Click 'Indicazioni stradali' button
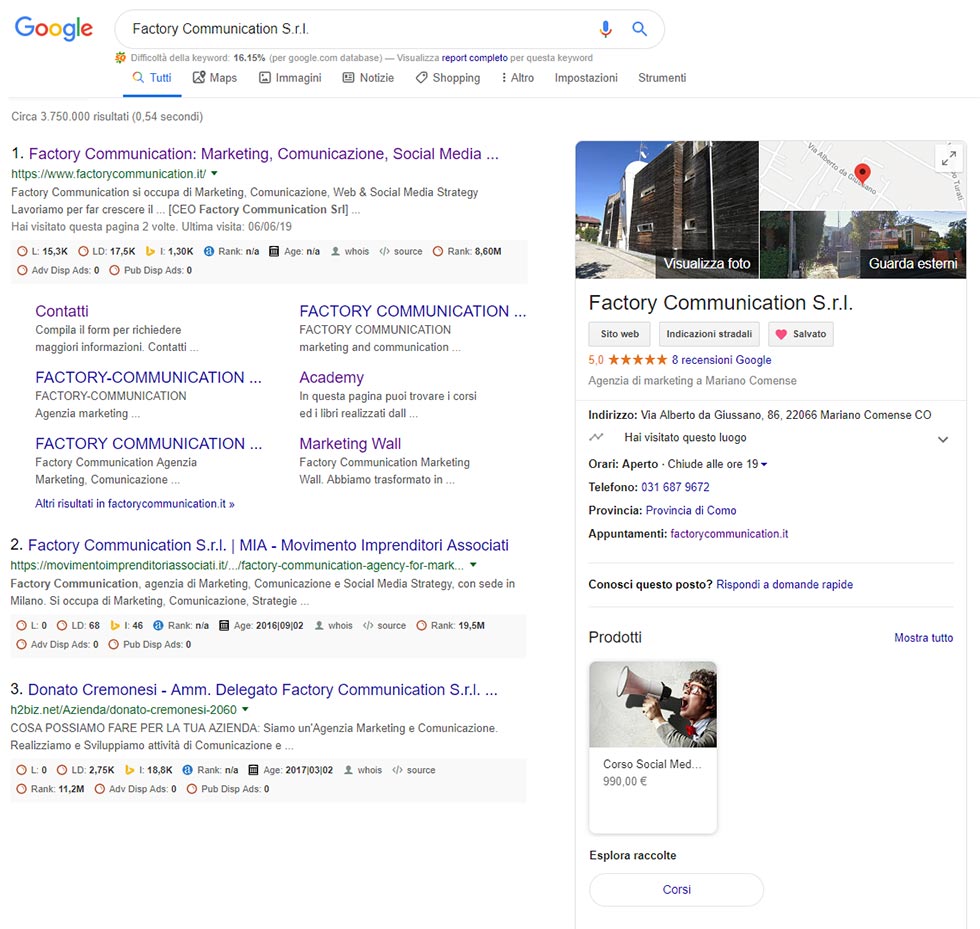The width and height of the screenshot is (980, 929). tap(709, 334)
